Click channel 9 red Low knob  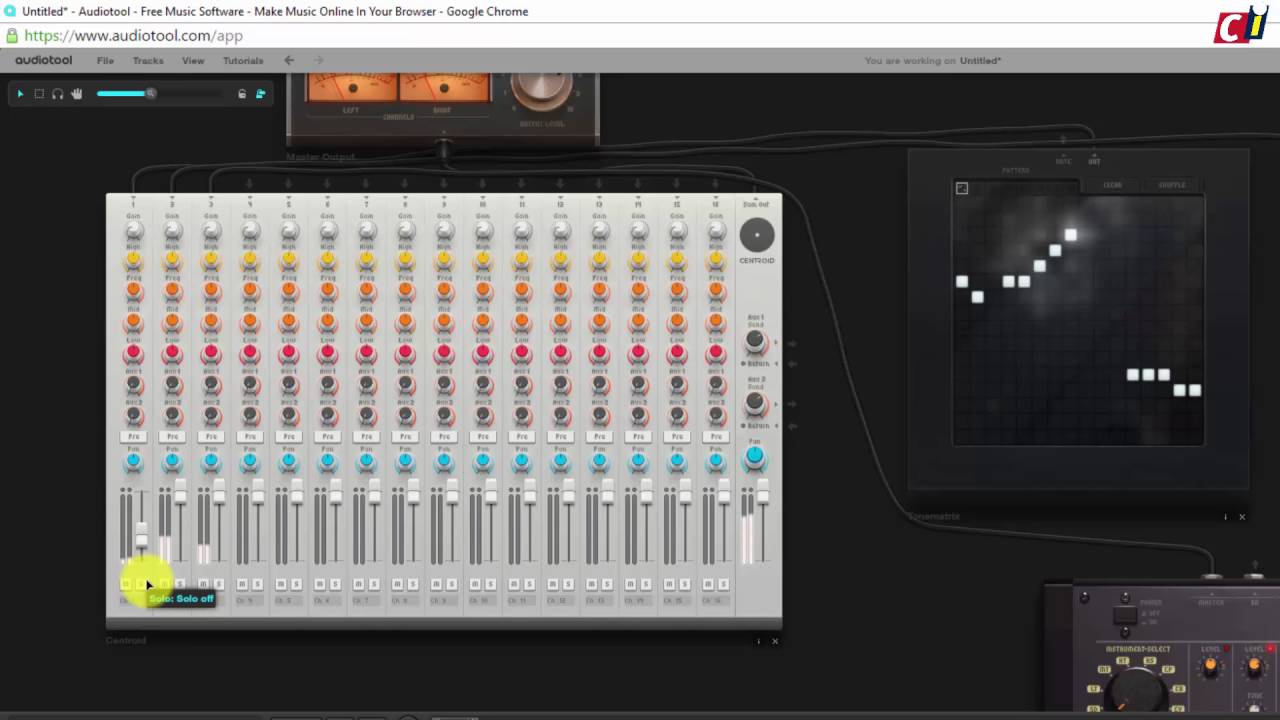[x=444, y=353]
